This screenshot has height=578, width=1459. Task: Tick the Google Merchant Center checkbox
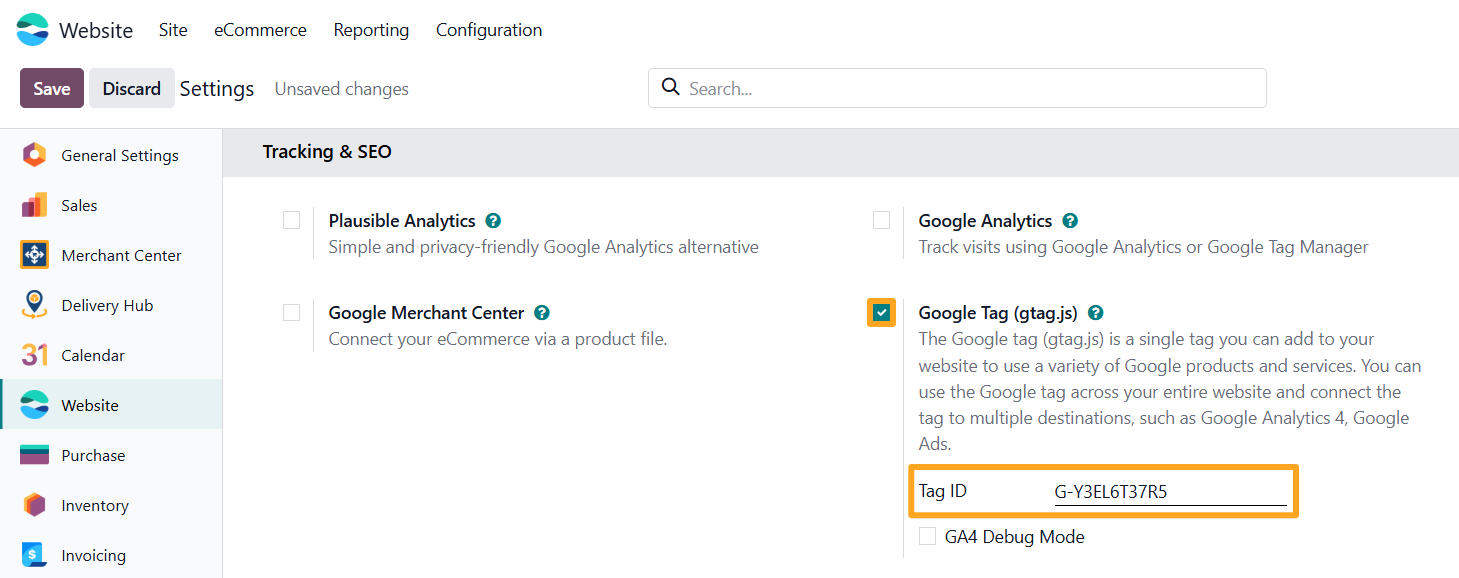point(291,312)
